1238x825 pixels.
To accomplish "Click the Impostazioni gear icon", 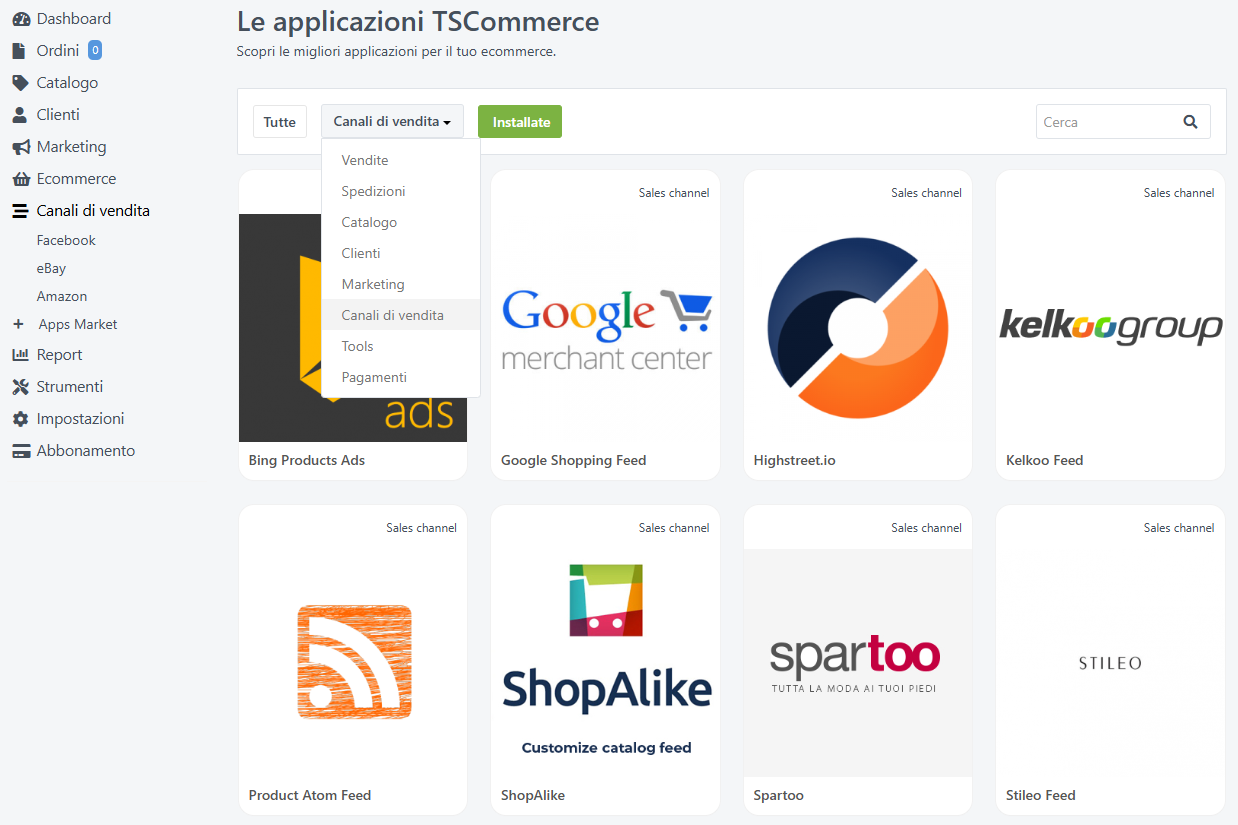I will pos(20,419).
